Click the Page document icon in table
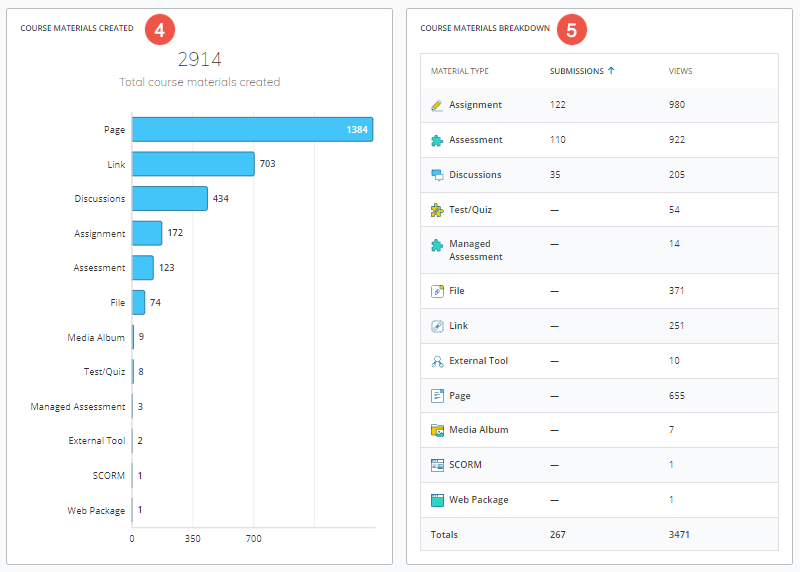800x572 pixels. pos(437,396)
